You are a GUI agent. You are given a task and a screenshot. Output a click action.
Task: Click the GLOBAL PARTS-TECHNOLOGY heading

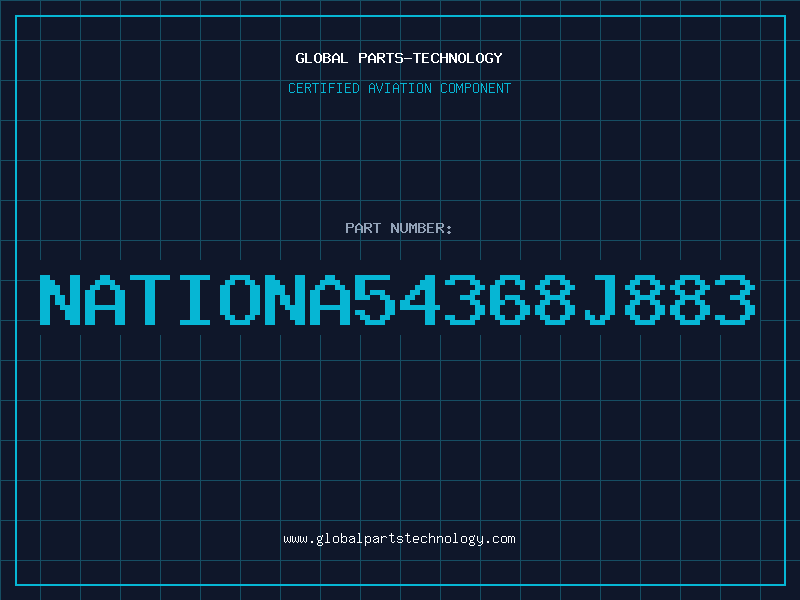point(399,58)
